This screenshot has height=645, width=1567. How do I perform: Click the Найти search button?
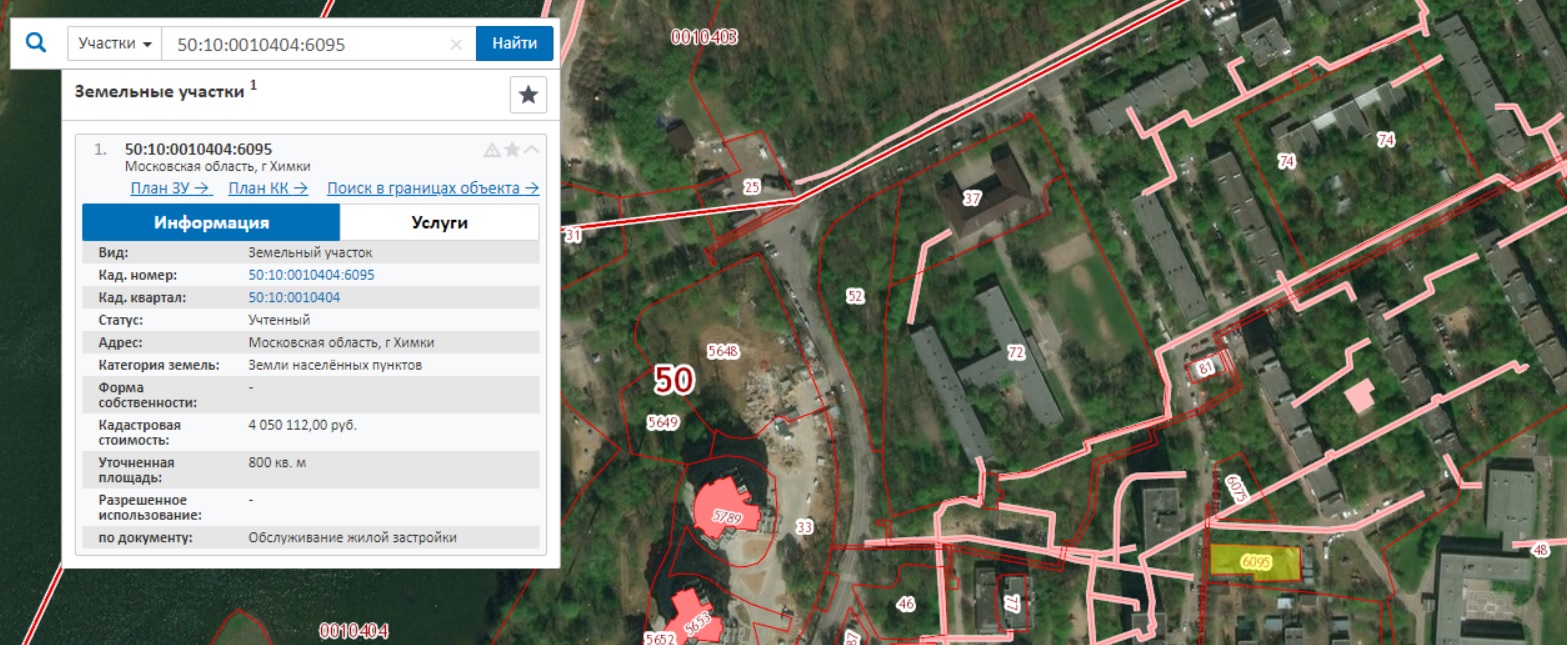click(x=514, y=44)
